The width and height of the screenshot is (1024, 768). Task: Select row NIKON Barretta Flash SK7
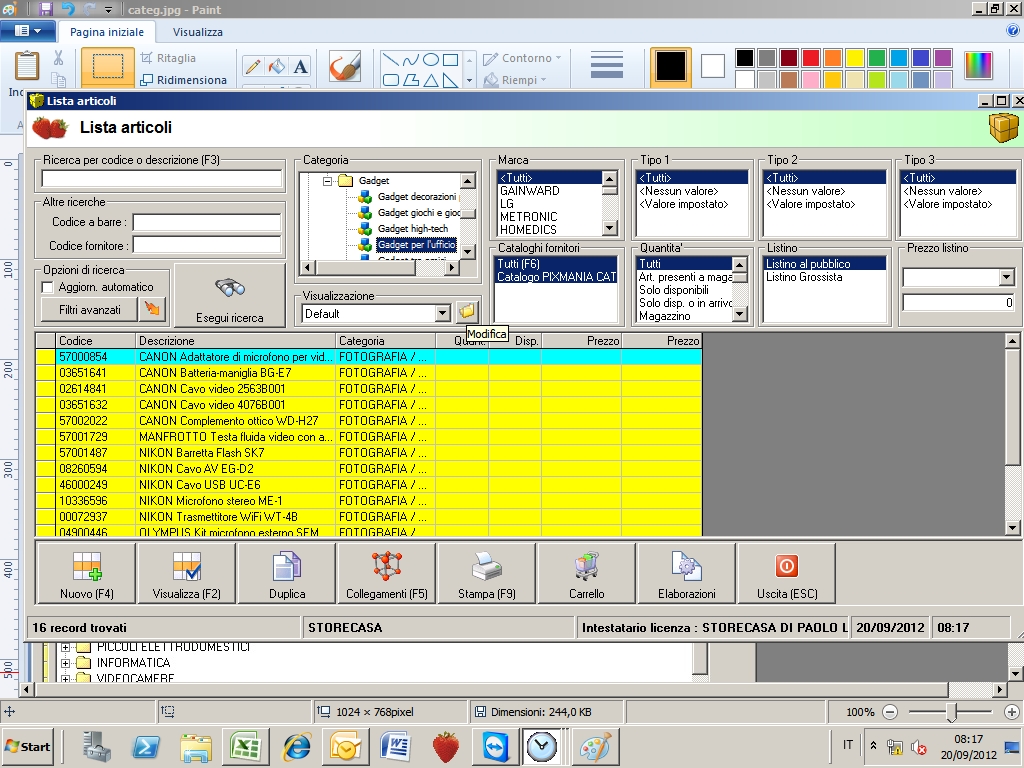click(x=369, y=453)
